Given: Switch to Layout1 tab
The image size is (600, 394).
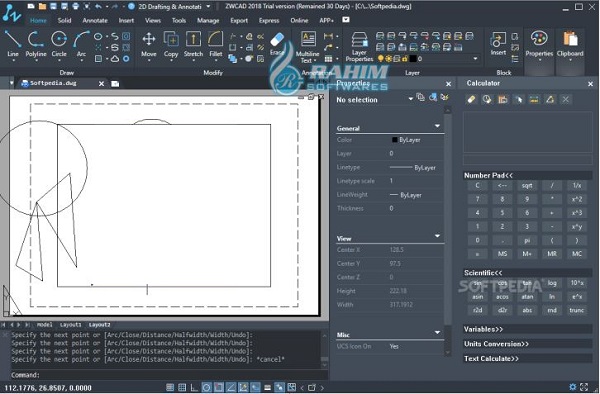Looking at the screenshot, I should 71,325.
